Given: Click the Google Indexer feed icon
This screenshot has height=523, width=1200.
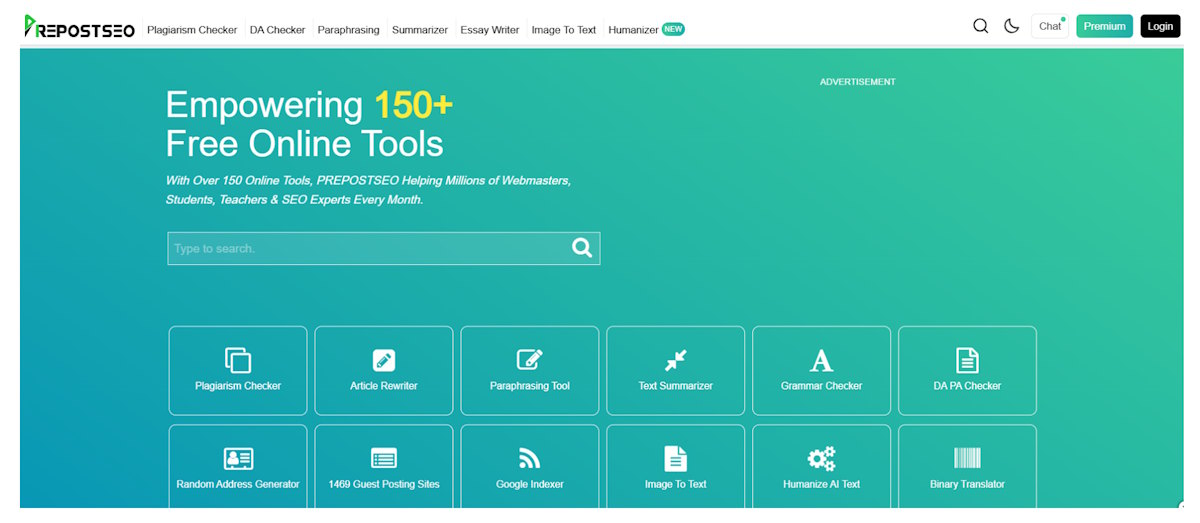Looking at the screenshot, I should tap(530, 458).
